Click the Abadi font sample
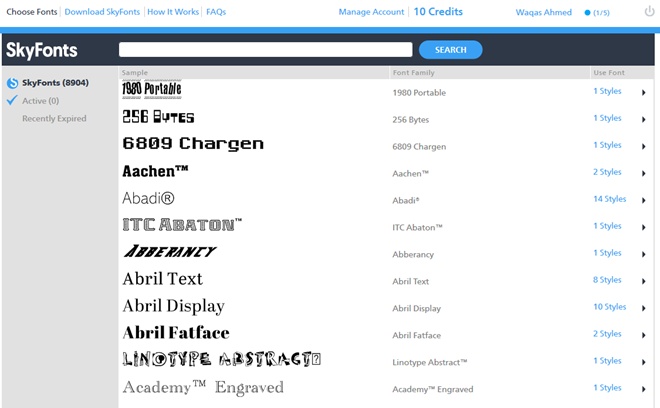660x408 pixels. pyautogui.click(x=148, y=198)
